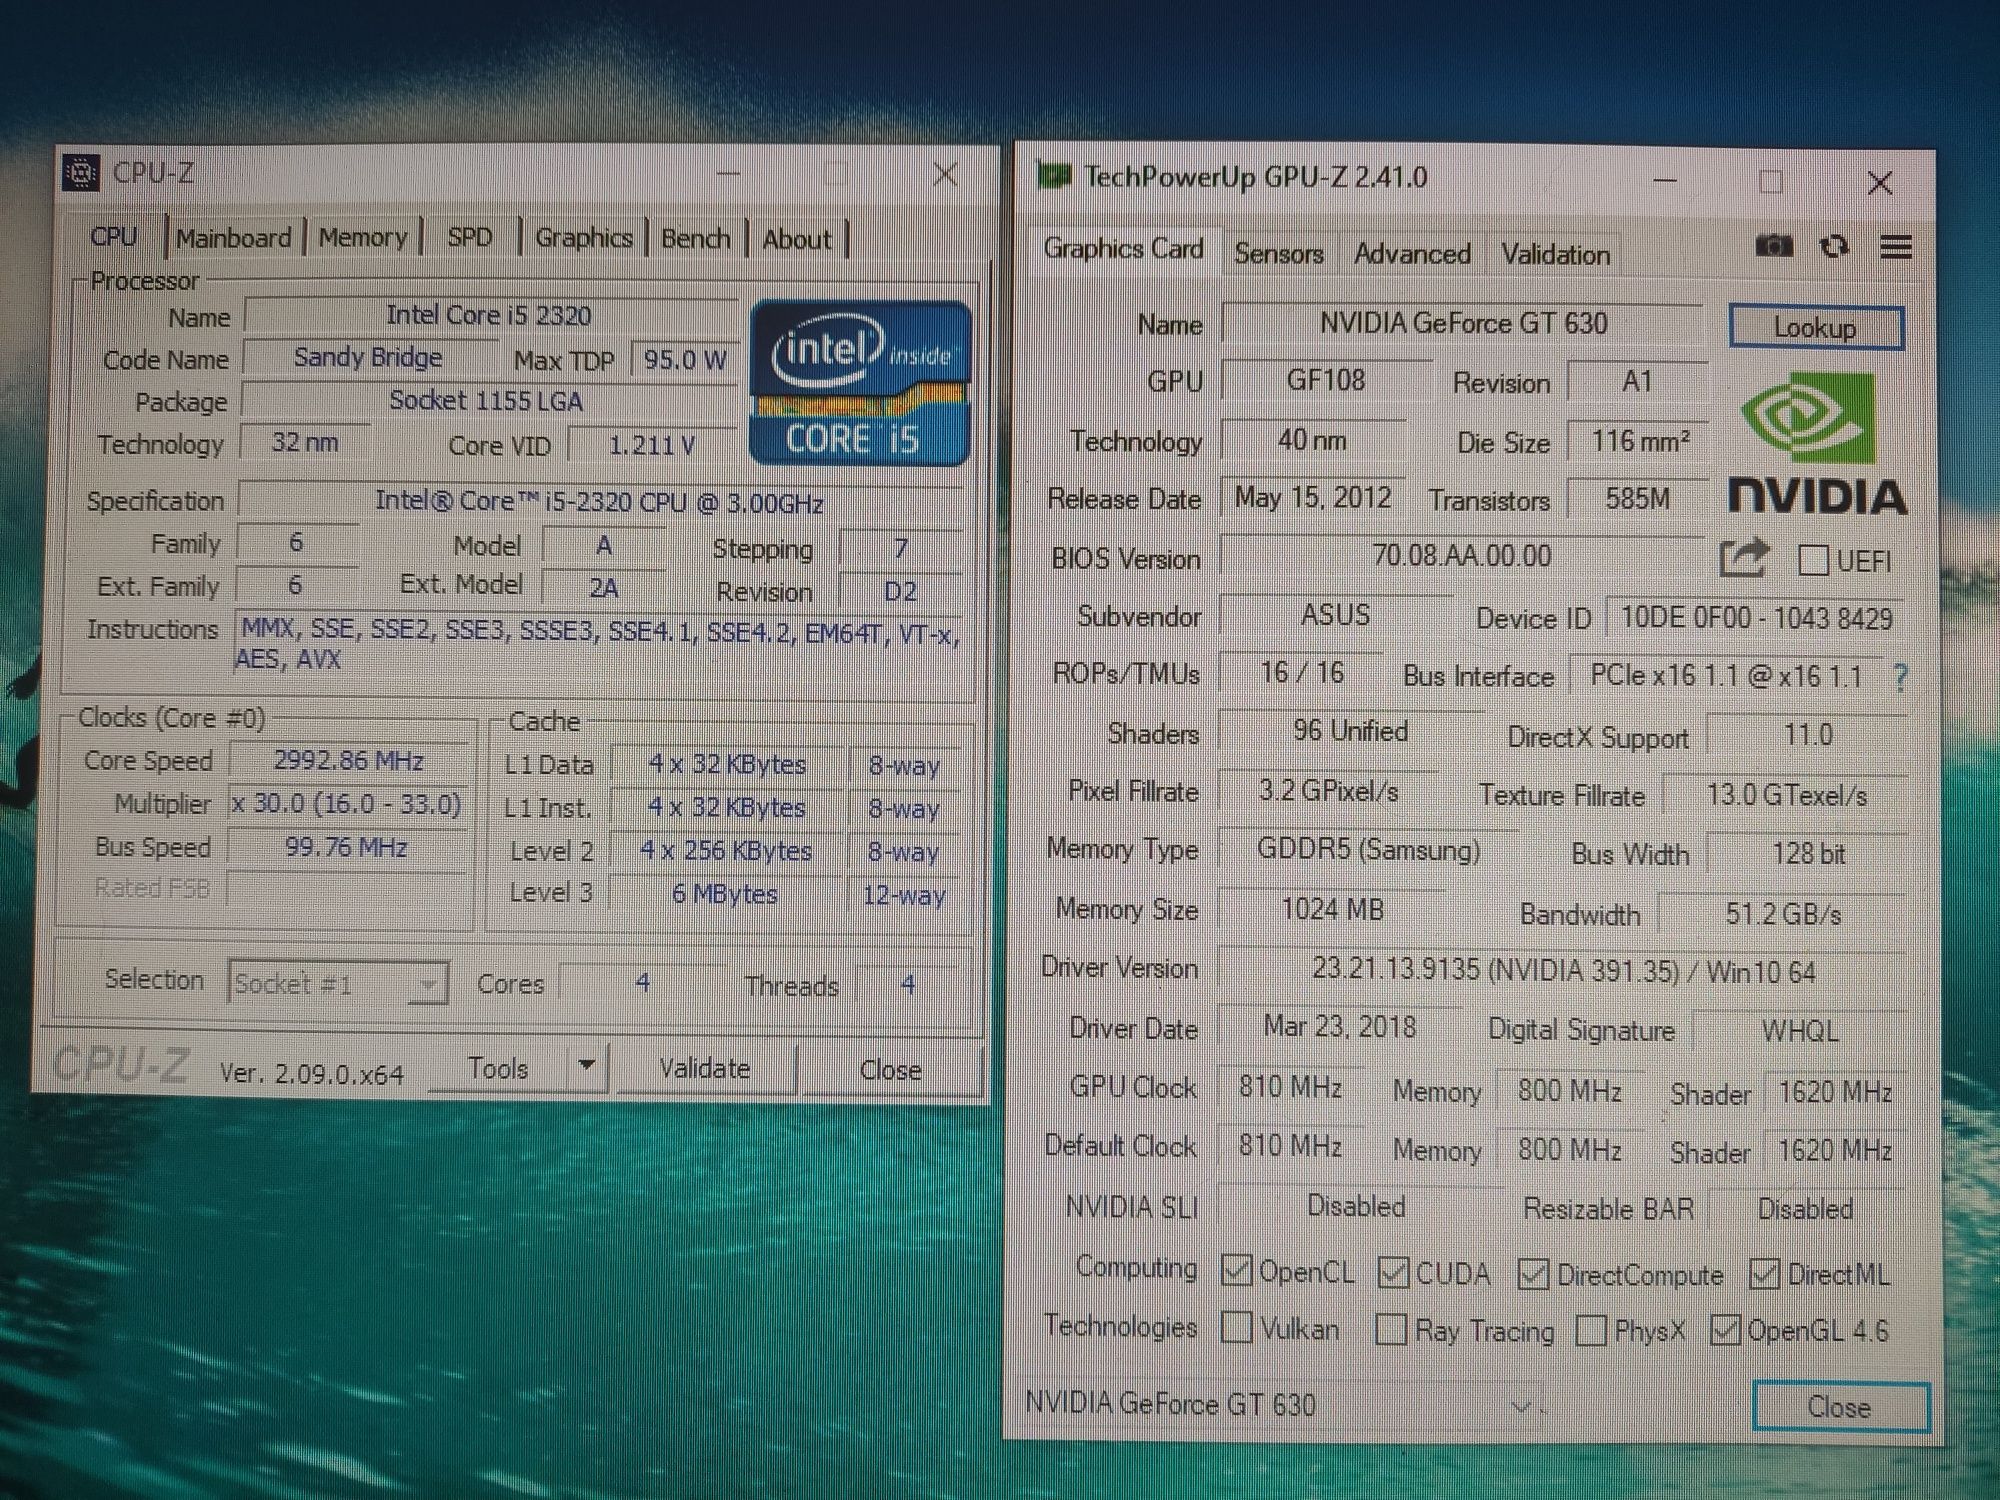Image resolution: width=2000 pixels, height=1500 pixels.
Task: Open the Advanced tab in GPU-Z
Action: 1412,254
